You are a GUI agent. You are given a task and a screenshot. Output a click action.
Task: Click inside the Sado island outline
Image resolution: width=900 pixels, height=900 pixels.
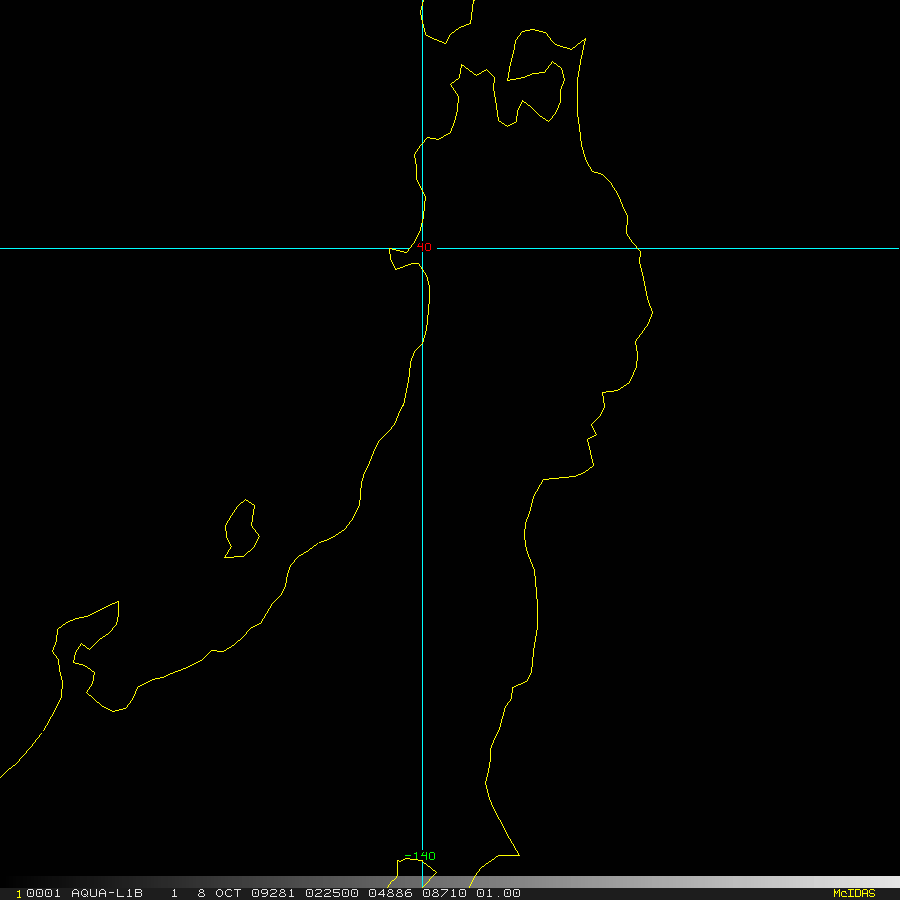[x=241, y=531]
